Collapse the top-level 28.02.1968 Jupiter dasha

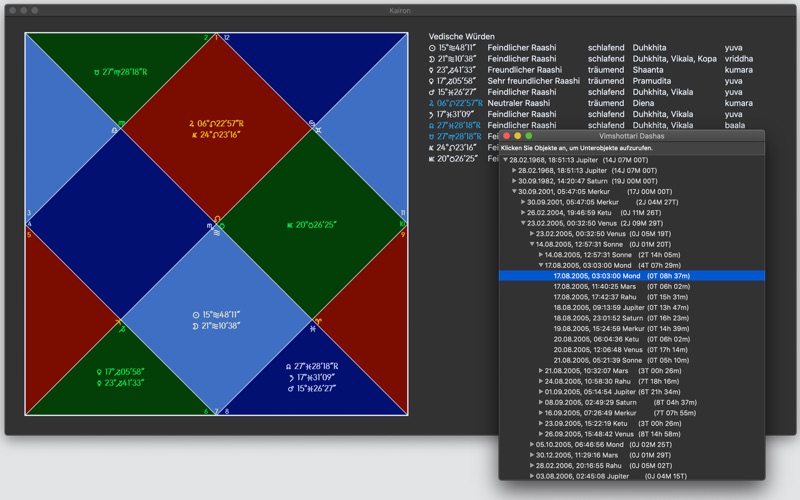click(x=506, y=160)
